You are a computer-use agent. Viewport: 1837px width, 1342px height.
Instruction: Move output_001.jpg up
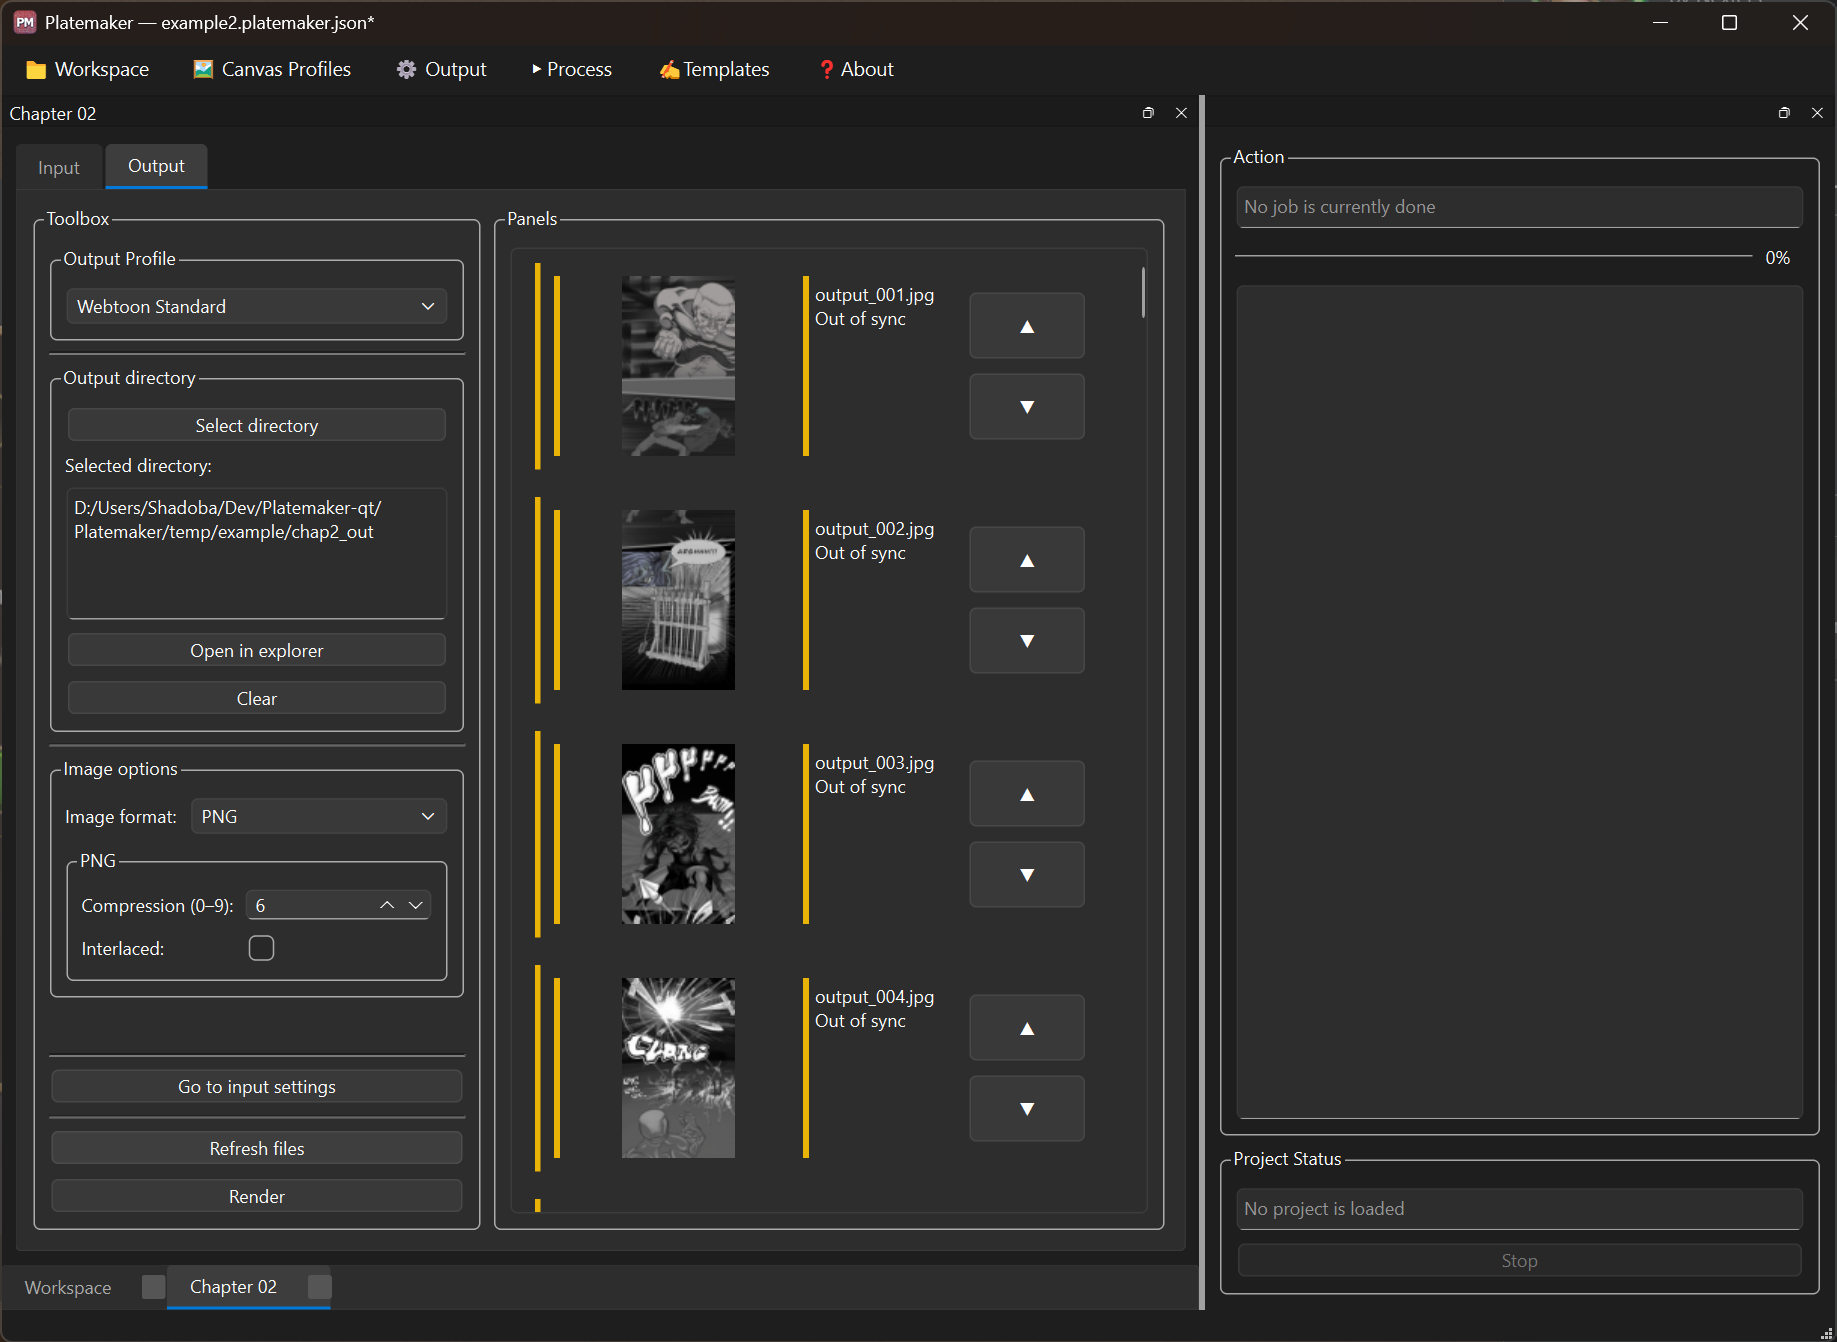pyautogui.click(x=1027, y=326)
